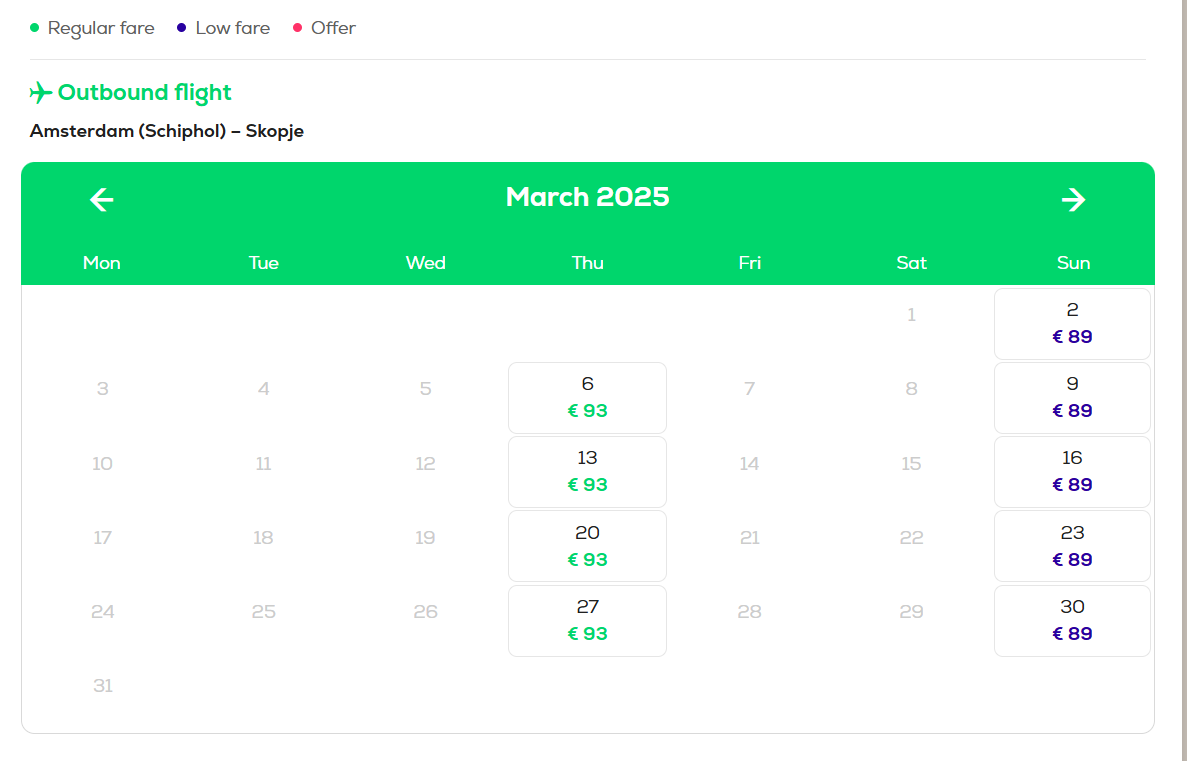The width and height of the screenshot is (1187, 761).
Task: Choose March 20 regular fare date
Action: coord(587,546)
